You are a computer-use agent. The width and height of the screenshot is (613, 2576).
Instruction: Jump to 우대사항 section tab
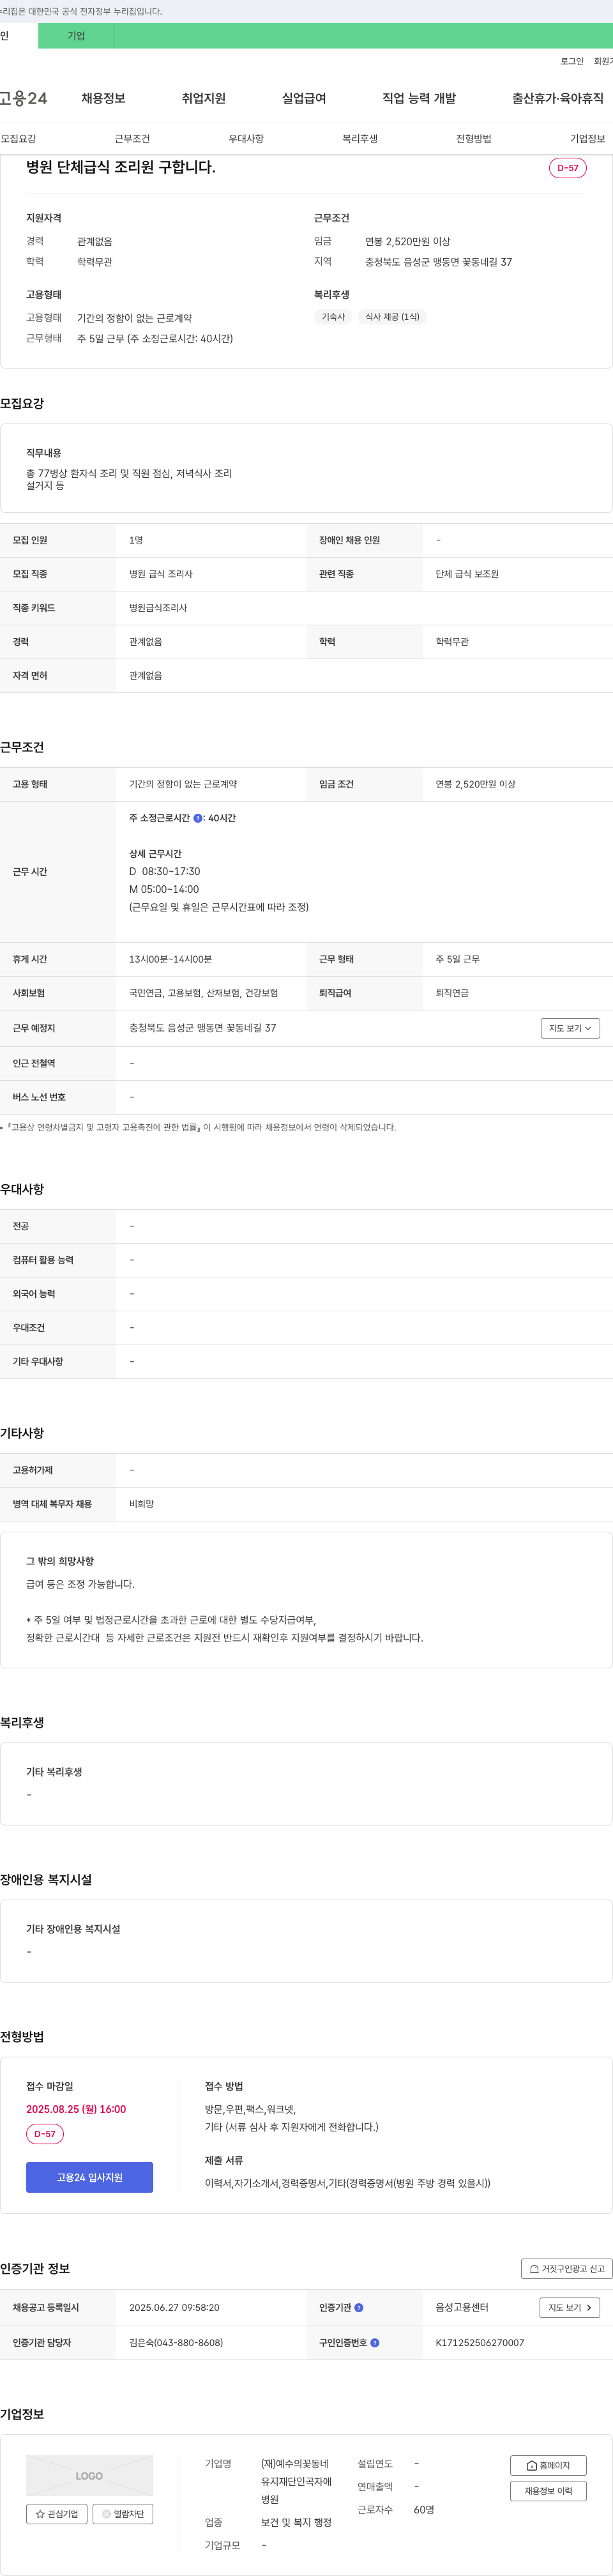pos(246,139)
